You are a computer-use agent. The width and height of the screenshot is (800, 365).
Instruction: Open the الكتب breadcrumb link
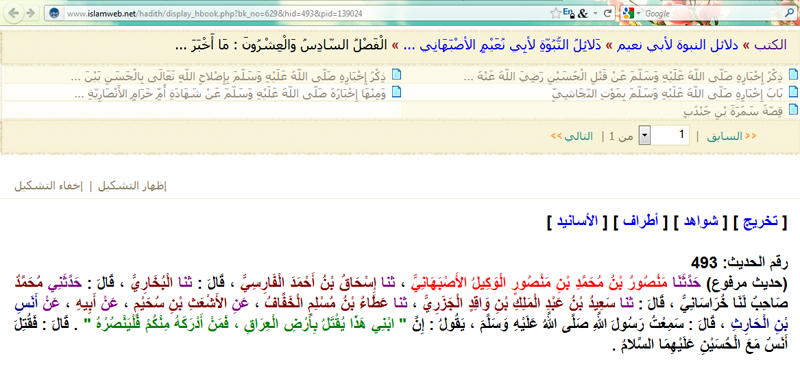point(771,44)
